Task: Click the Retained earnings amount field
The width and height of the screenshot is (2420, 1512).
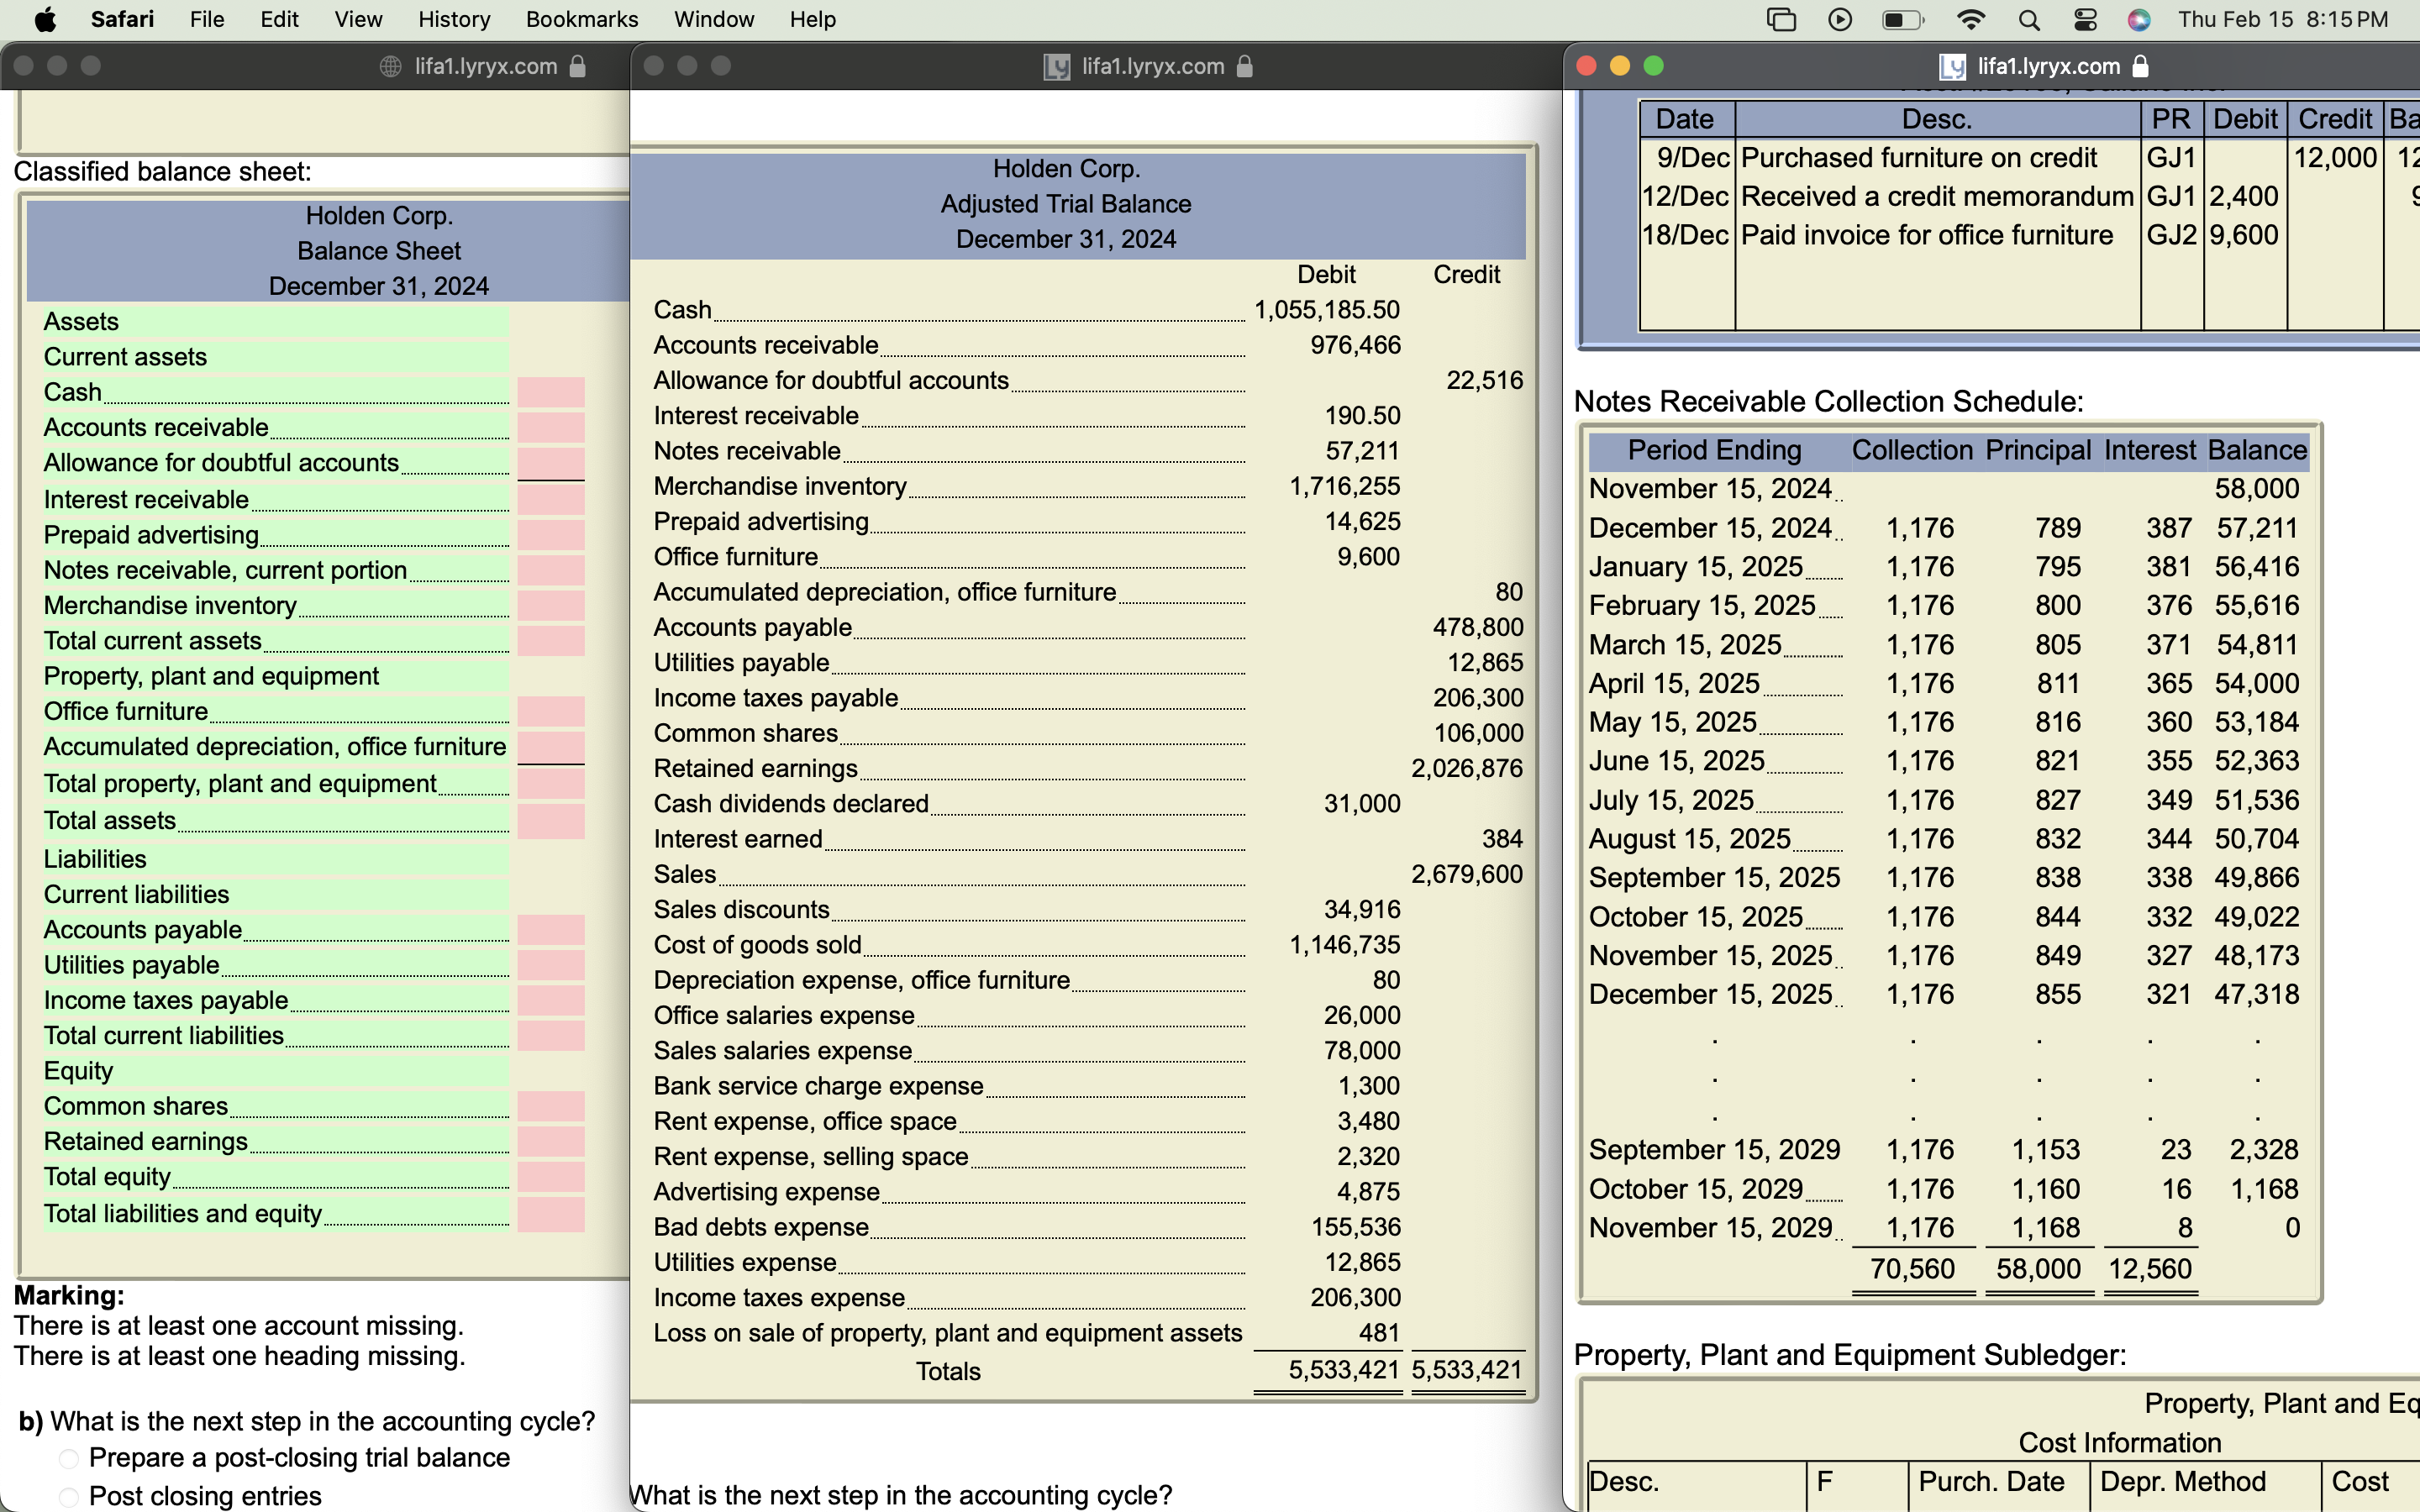Action: [x=550, y=1142]
